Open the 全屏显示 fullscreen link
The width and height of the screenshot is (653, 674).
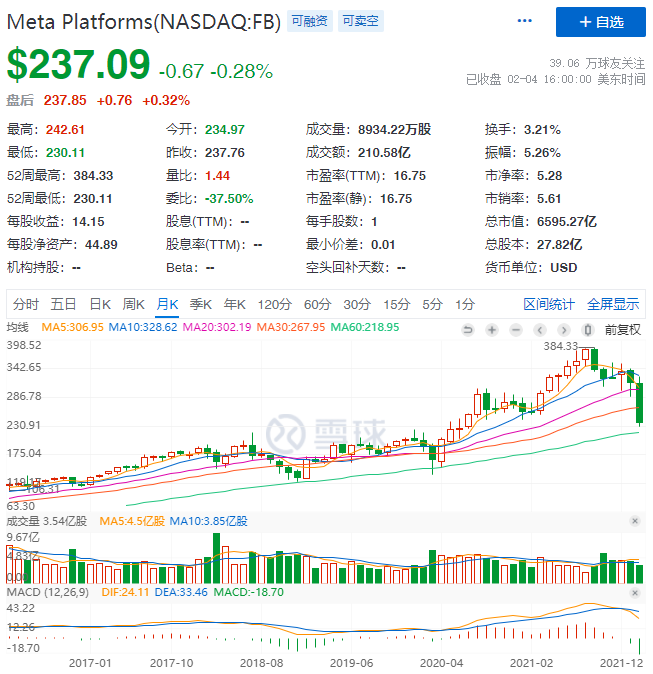click(613, 304)
